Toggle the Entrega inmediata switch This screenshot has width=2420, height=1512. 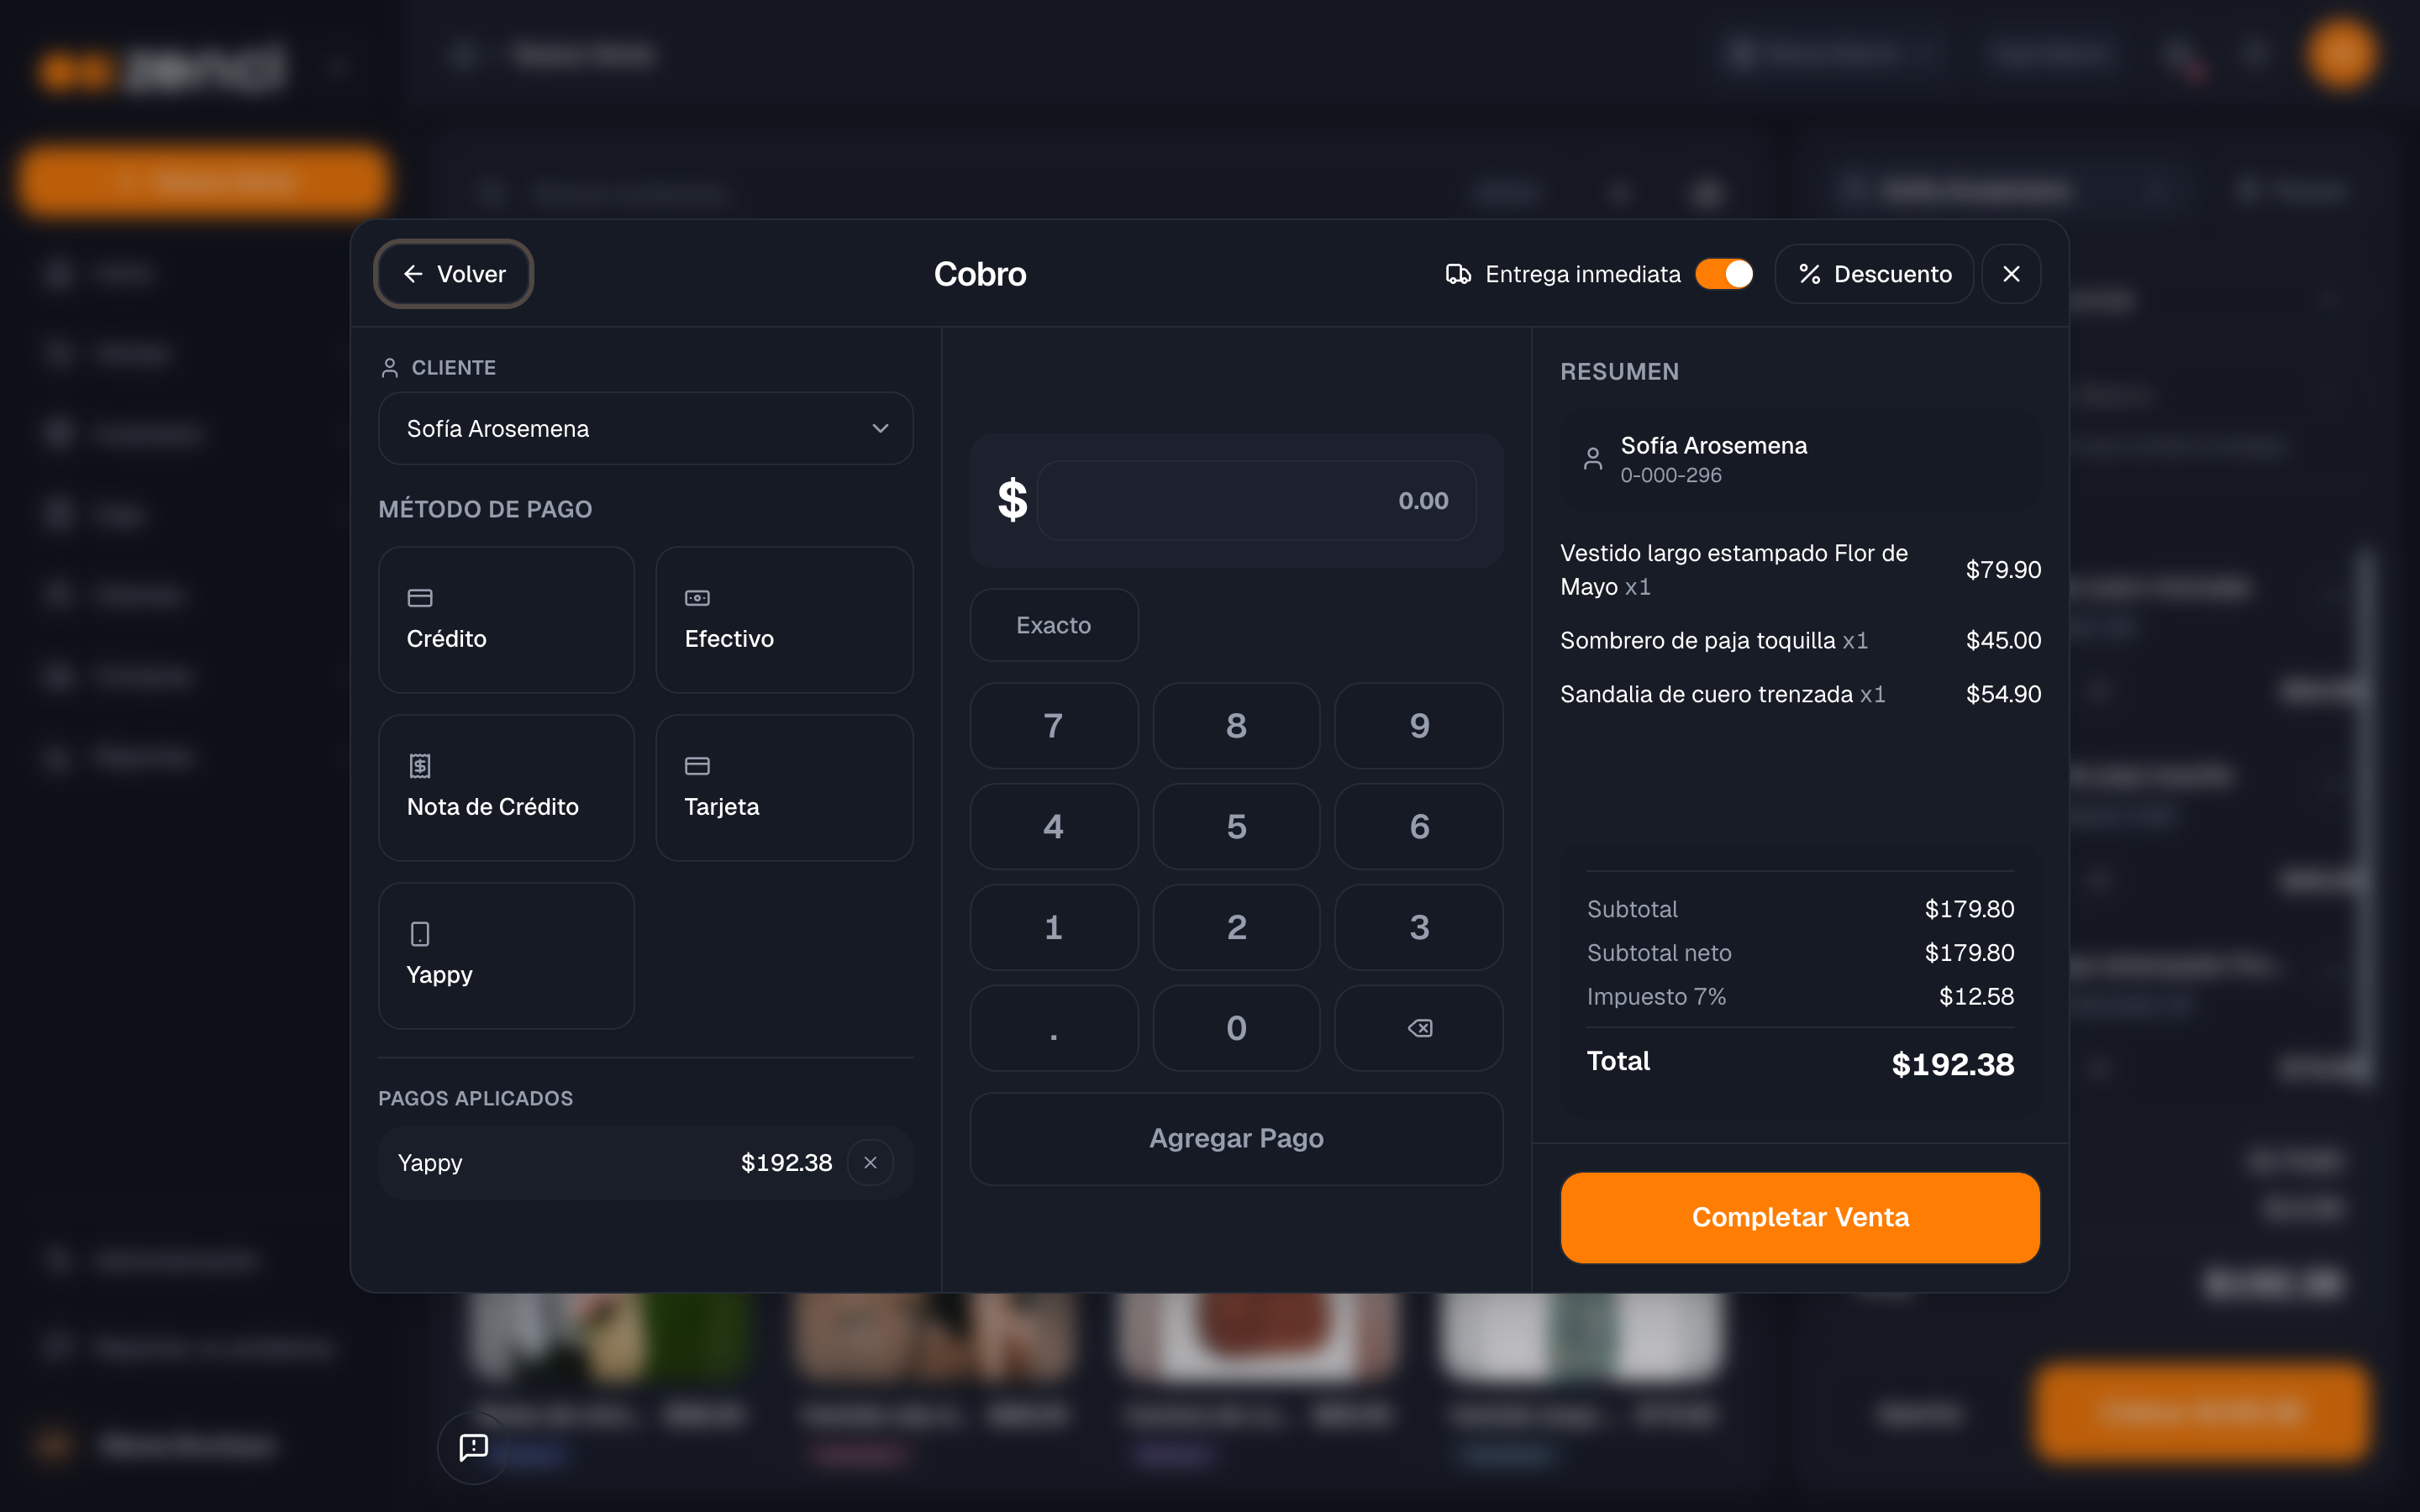(1724, 274)
